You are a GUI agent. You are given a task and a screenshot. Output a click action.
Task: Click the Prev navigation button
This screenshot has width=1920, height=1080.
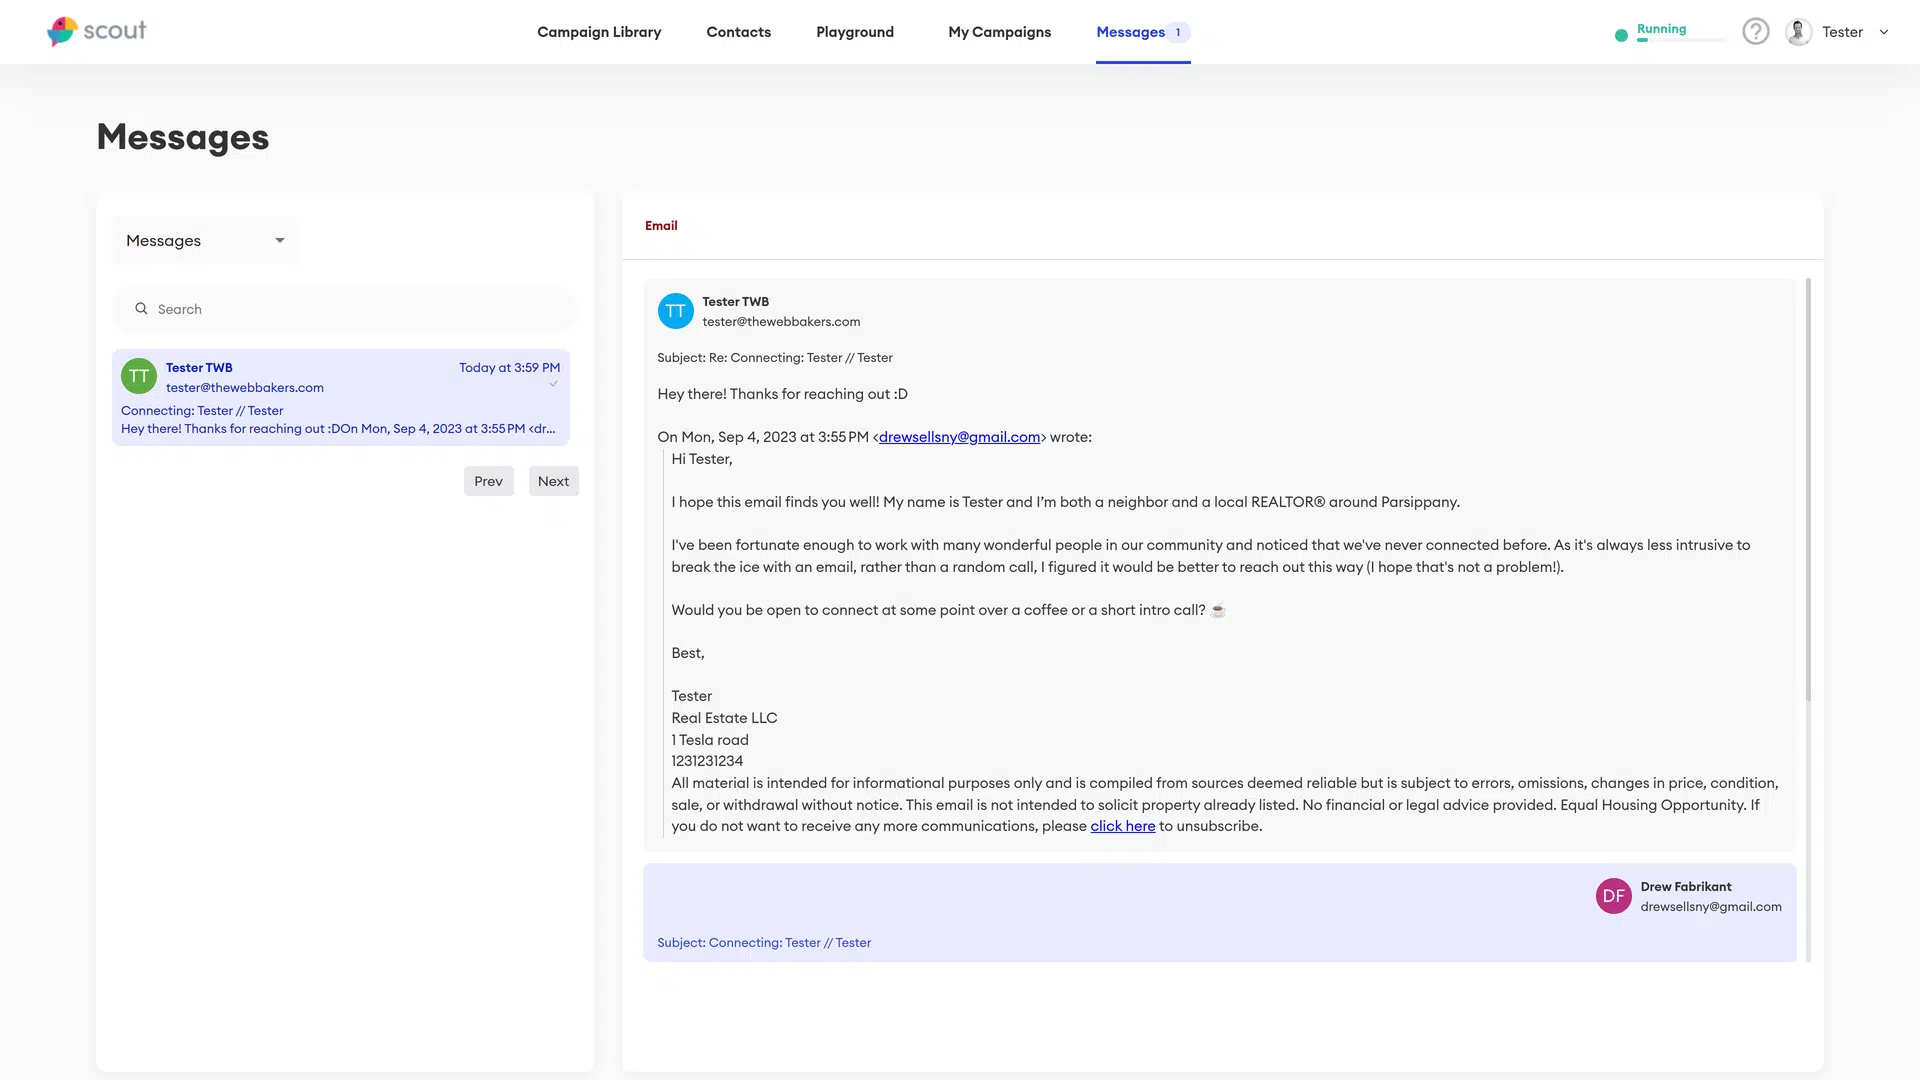click(x=488, y=480)
